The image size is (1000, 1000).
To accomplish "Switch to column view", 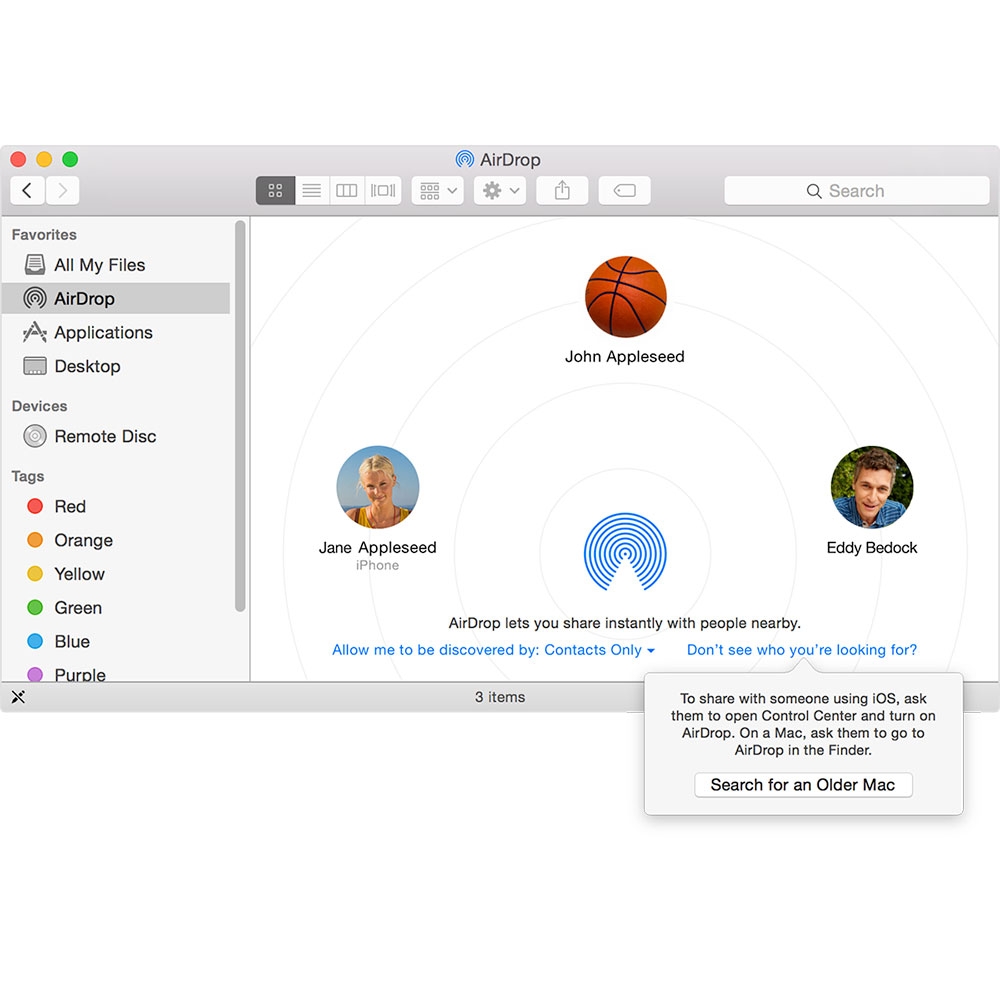I will point(347,191).
